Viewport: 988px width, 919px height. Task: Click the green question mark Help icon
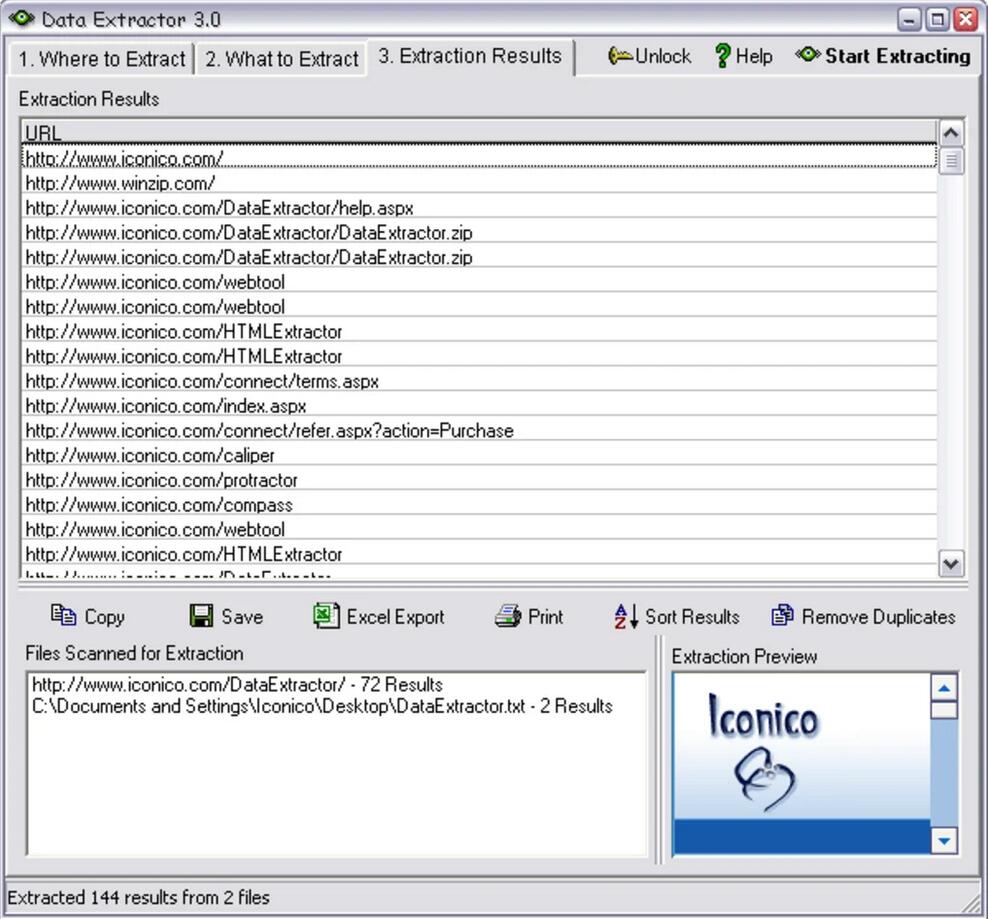pyautogui.click(x=723, y=56)
